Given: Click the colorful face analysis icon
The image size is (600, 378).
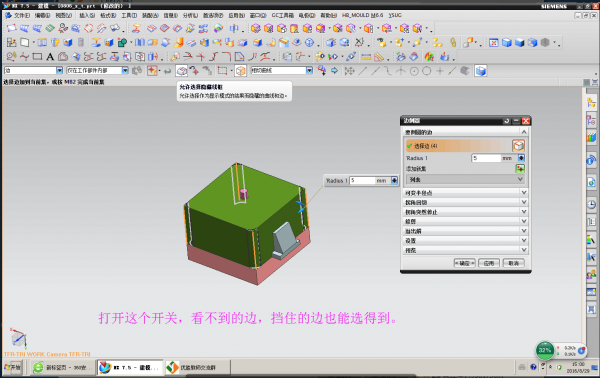Looking at the screenshot, I should pyautogui.click(x=429, y=57).
